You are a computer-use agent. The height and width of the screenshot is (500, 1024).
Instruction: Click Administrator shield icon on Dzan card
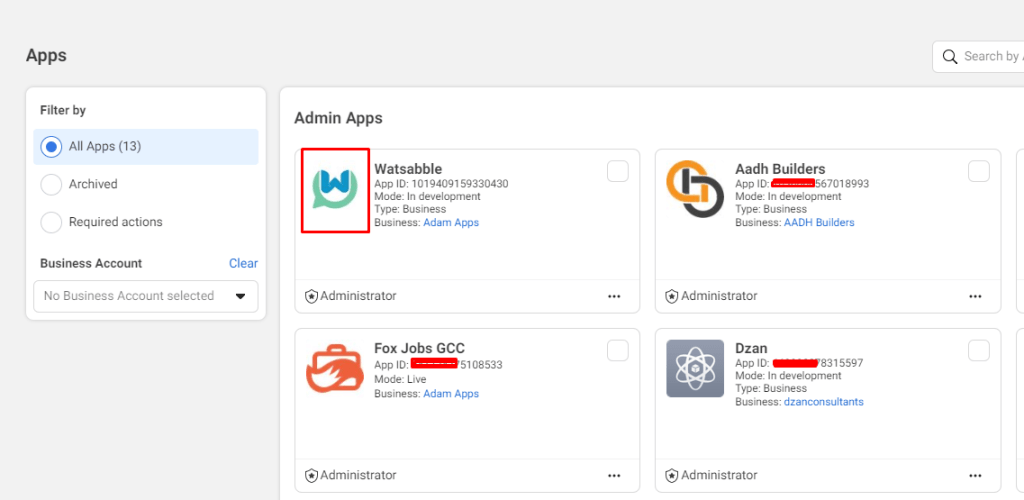point(672,475)
